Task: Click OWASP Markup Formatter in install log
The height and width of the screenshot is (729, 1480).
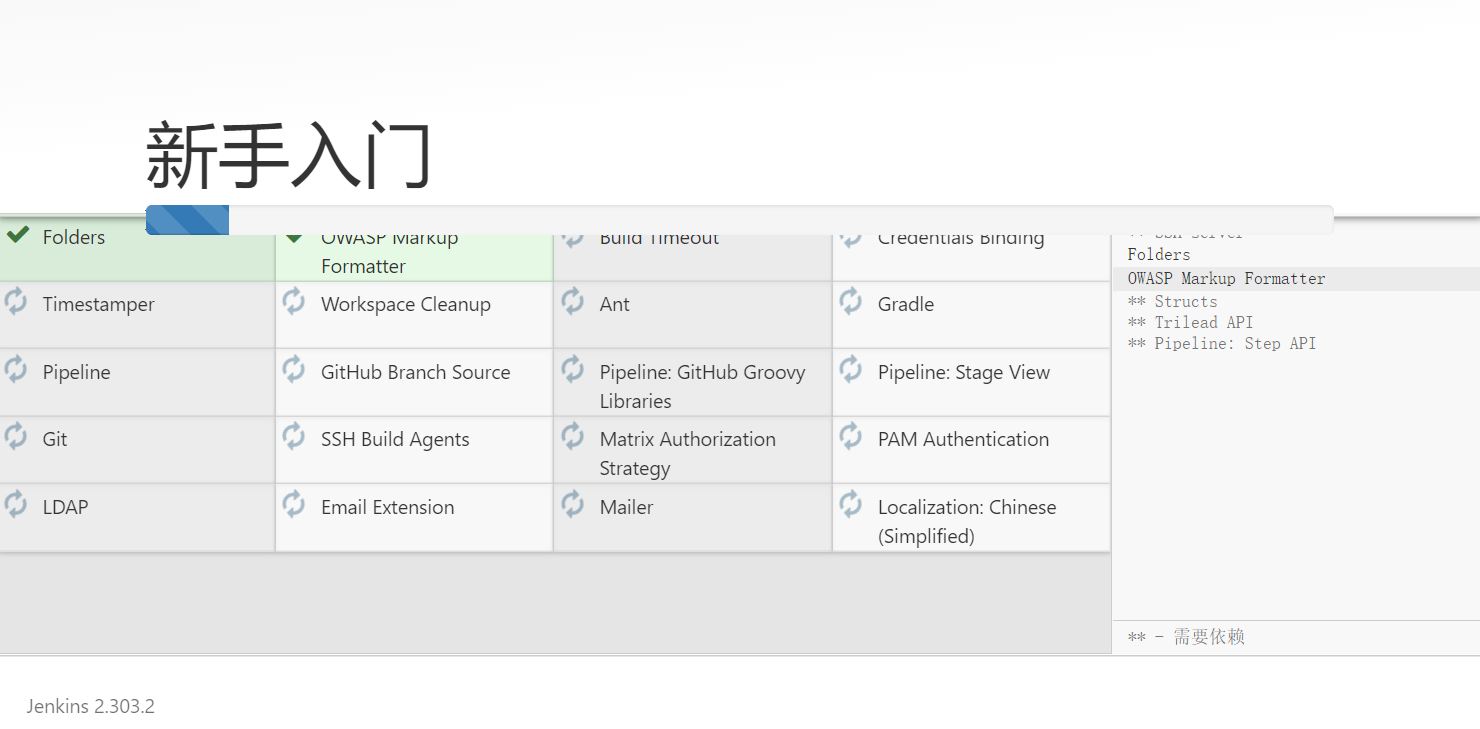Action: (1226, 279)
